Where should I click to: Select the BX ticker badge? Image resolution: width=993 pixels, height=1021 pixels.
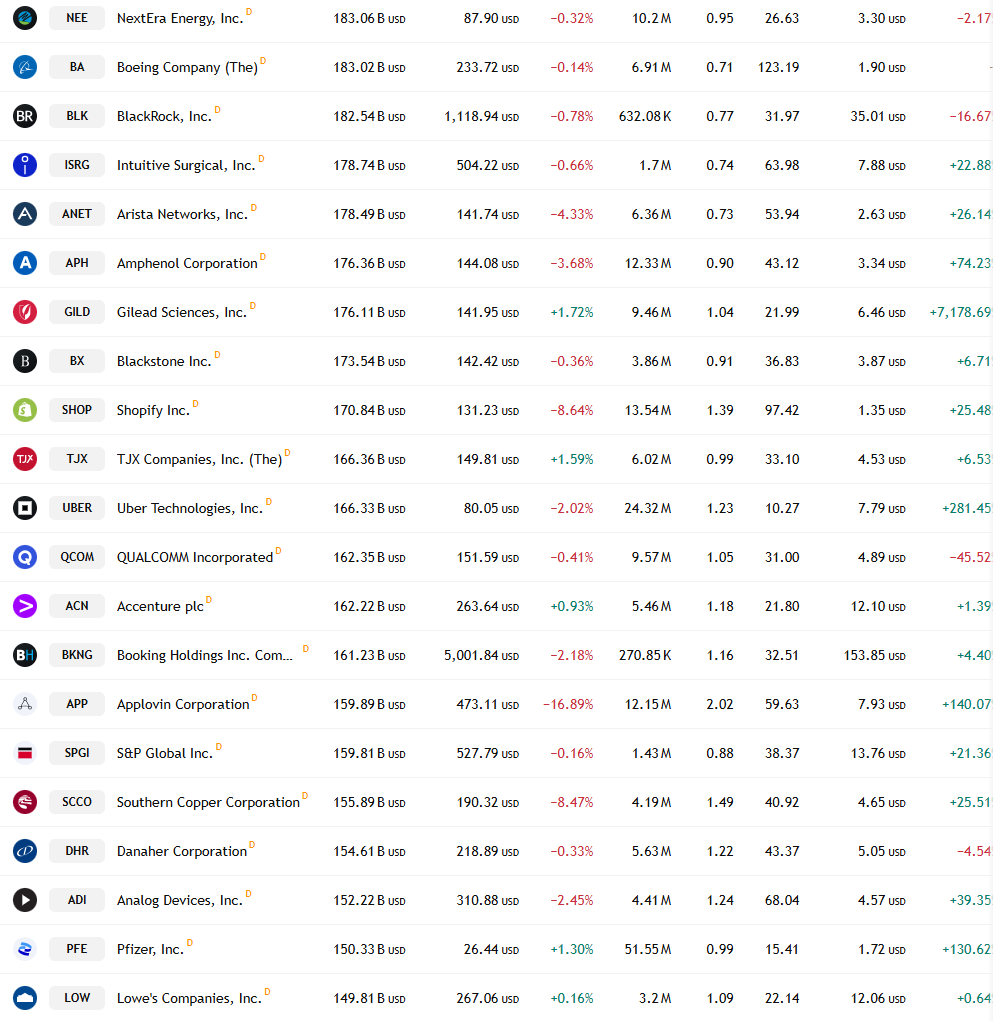[x=77, y=361]
